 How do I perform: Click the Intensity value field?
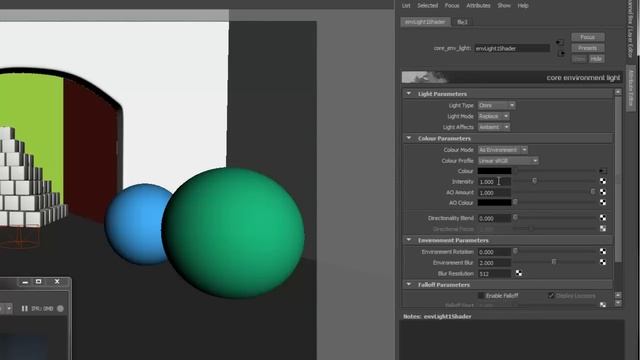494,182
